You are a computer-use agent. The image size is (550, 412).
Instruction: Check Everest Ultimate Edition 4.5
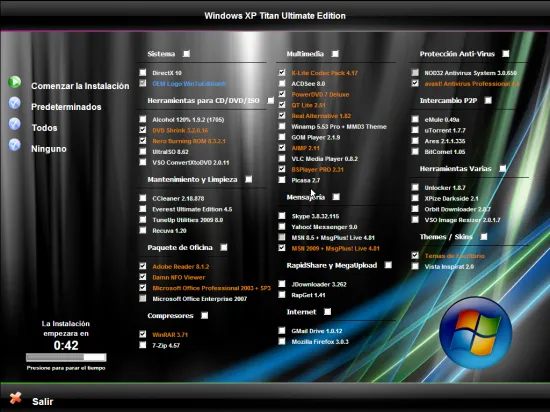pyautogui.click(x=143, y=209)
